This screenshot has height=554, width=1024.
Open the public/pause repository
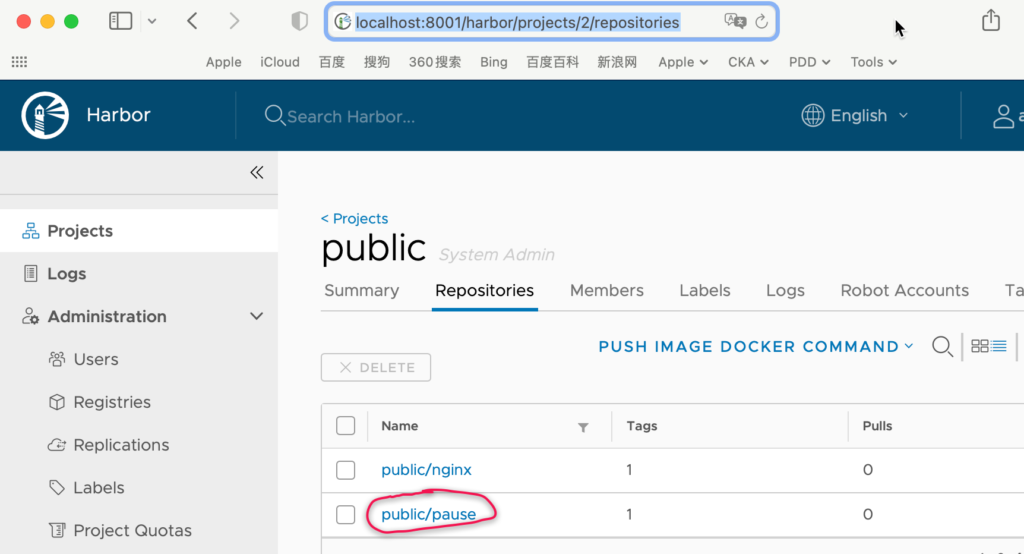(x=428, y=514)
